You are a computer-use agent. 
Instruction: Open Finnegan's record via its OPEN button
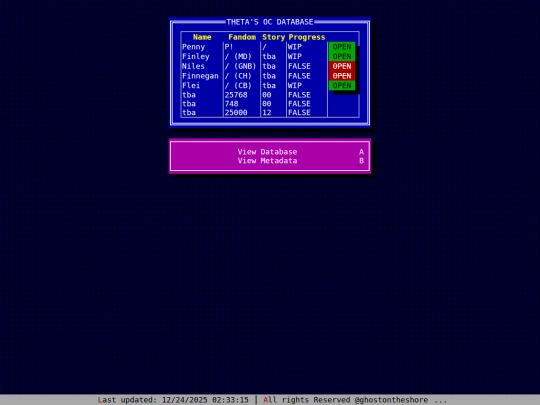[342, 76]
